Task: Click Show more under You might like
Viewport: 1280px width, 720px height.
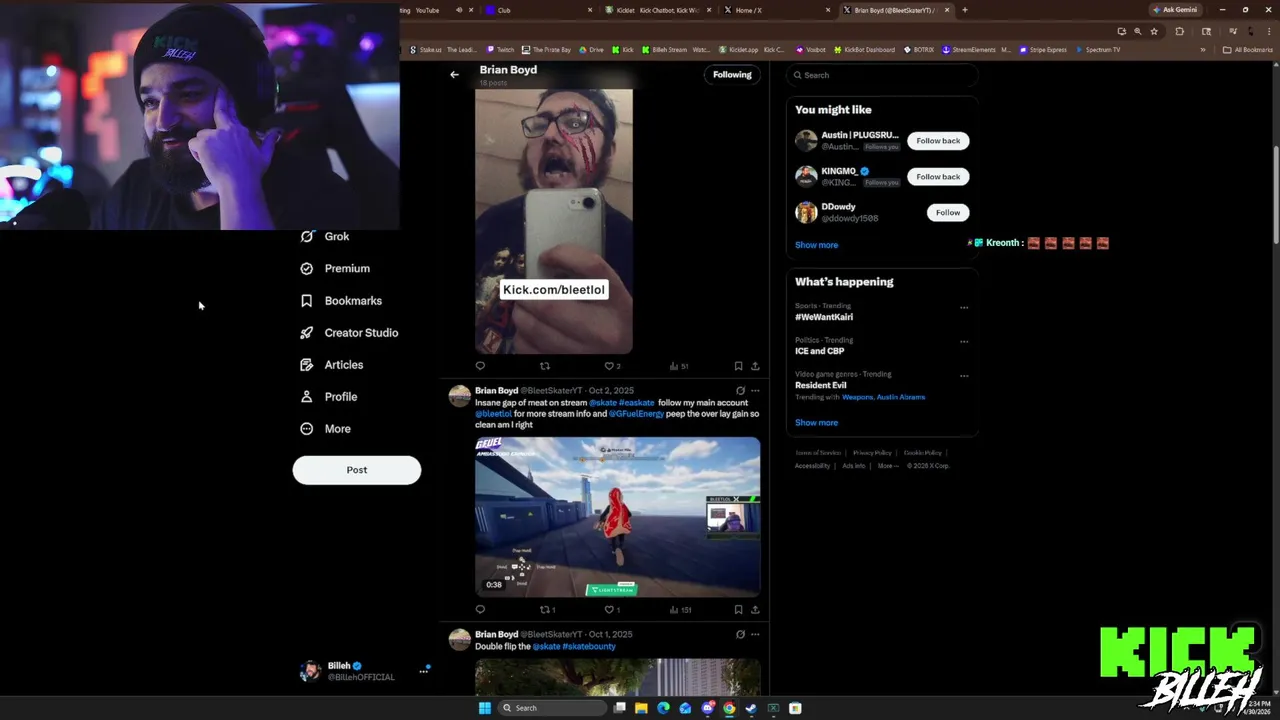Action: tap(816, 245)
